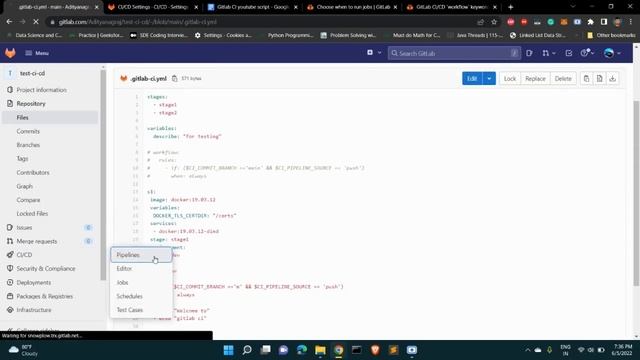Open the to-do list icon
Screen dimensions: 640x360
pyautogui.click(x=569, y=53)
